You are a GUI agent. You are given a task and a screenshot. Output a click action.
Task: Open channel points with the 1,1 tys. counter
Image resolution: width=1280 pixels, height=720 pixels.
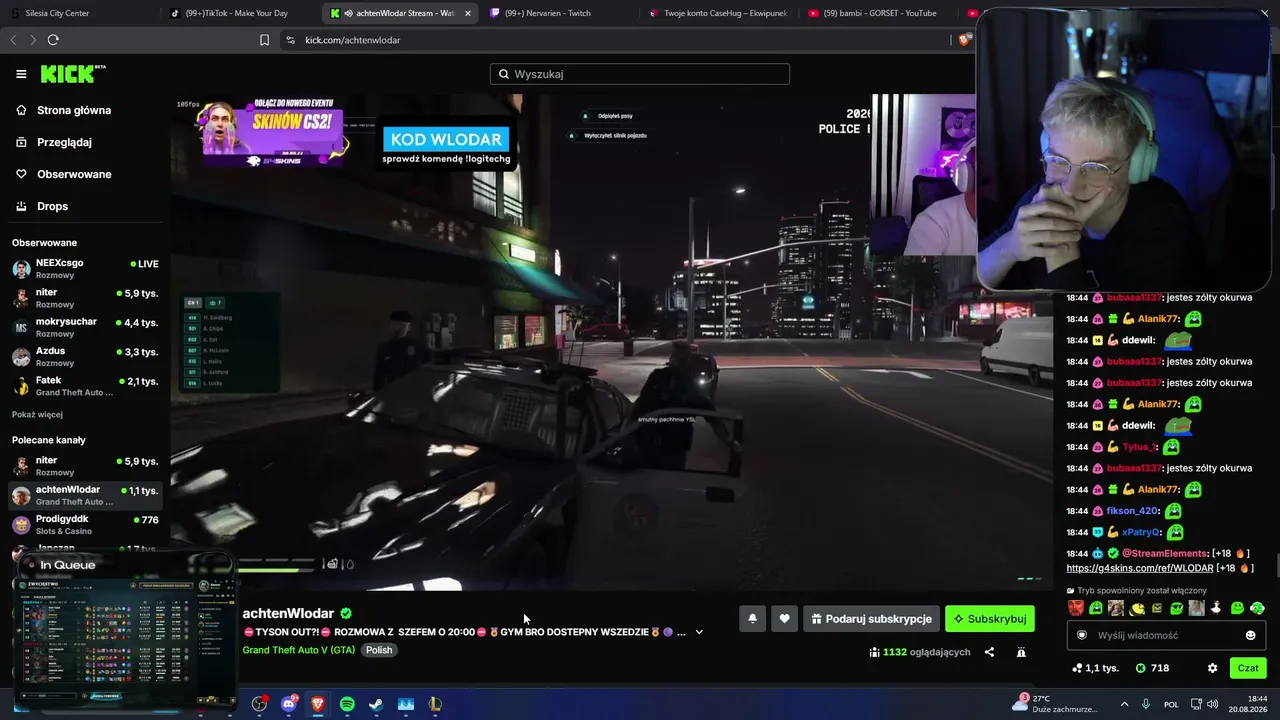click(x=1095, y=668)
